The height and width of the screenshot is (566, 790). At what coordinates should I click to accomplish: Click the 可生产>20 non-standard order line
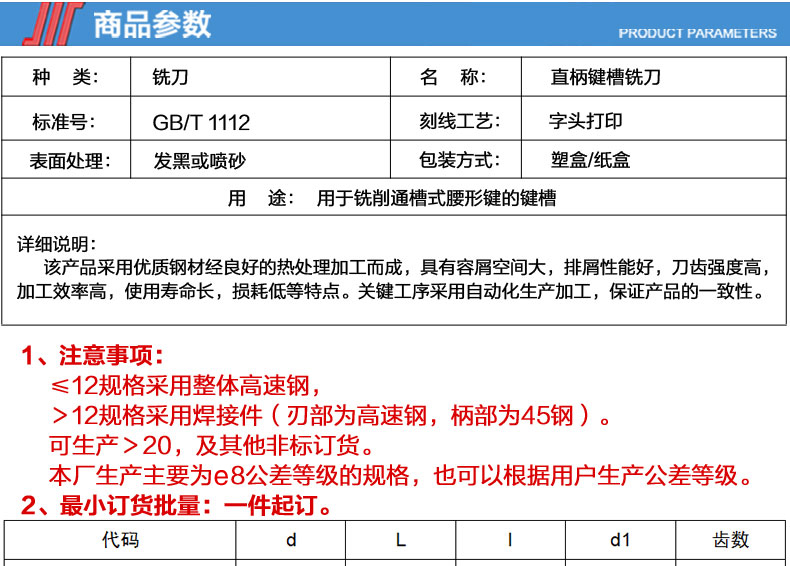[x=212, y=446]
